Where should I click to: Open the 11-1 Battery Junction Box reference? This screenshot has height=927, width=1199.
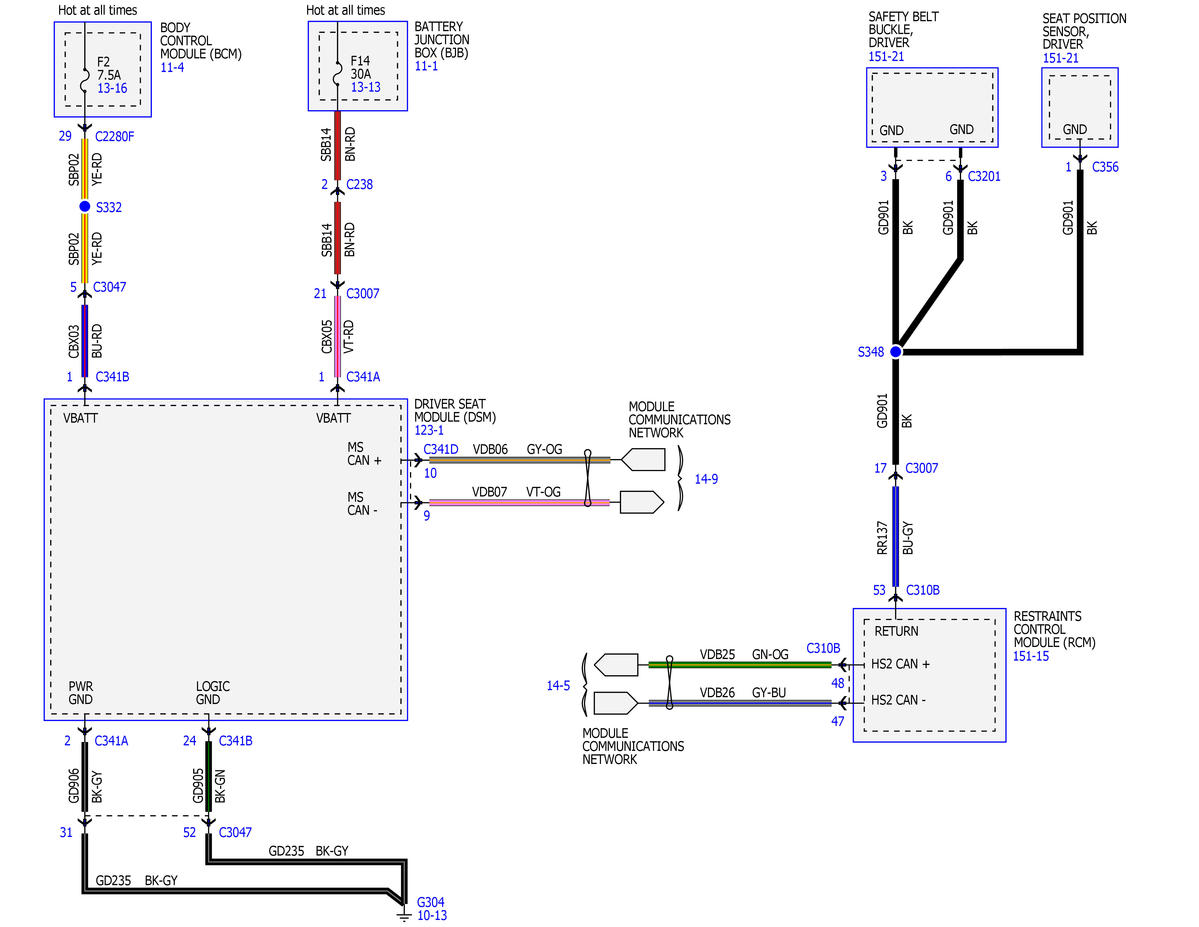[x=426, y=67]
